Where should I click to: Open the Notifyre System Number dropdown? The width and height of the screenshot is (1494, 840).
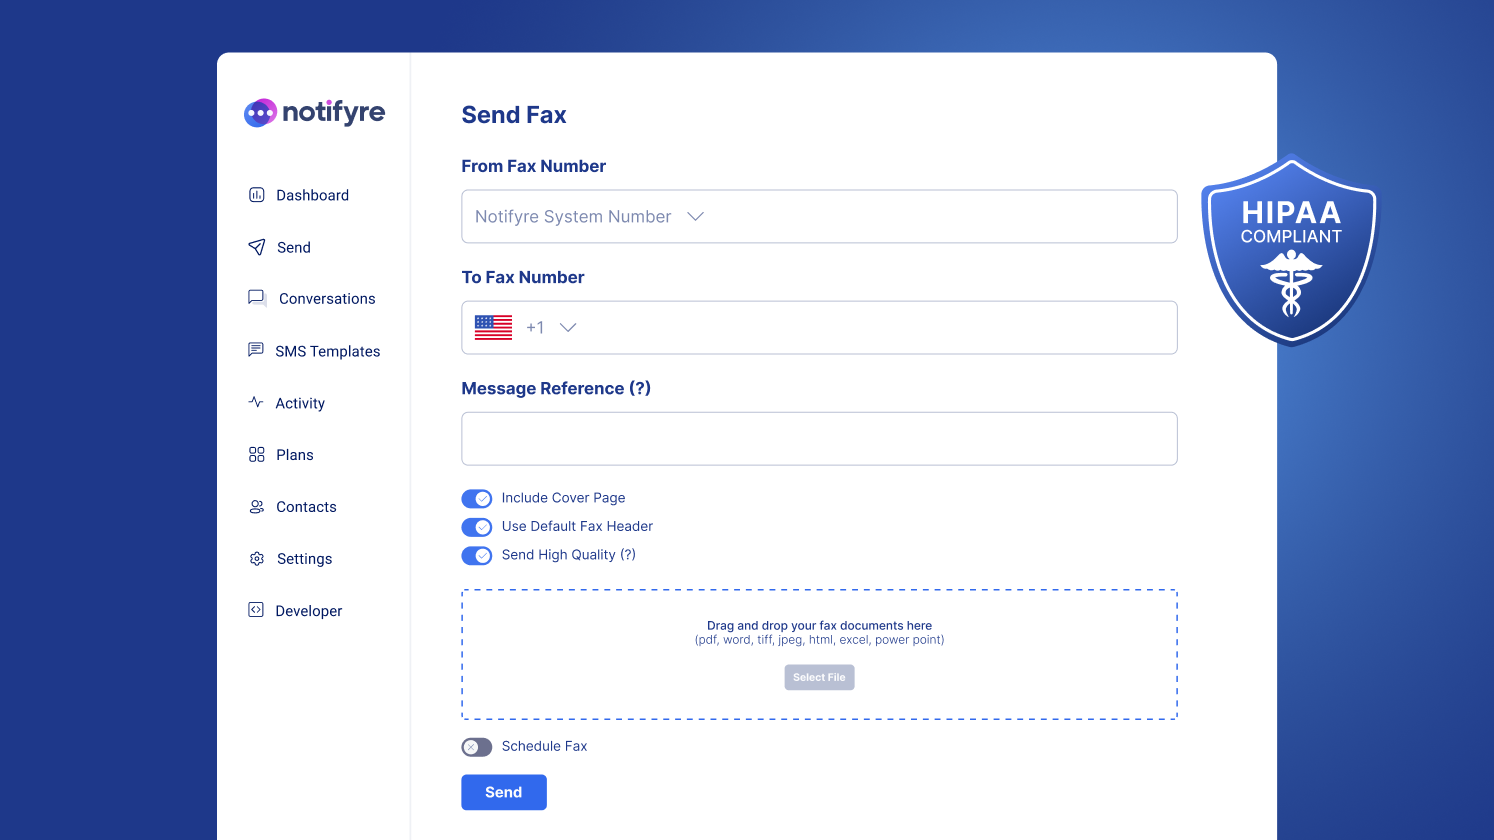pos(695,216)
